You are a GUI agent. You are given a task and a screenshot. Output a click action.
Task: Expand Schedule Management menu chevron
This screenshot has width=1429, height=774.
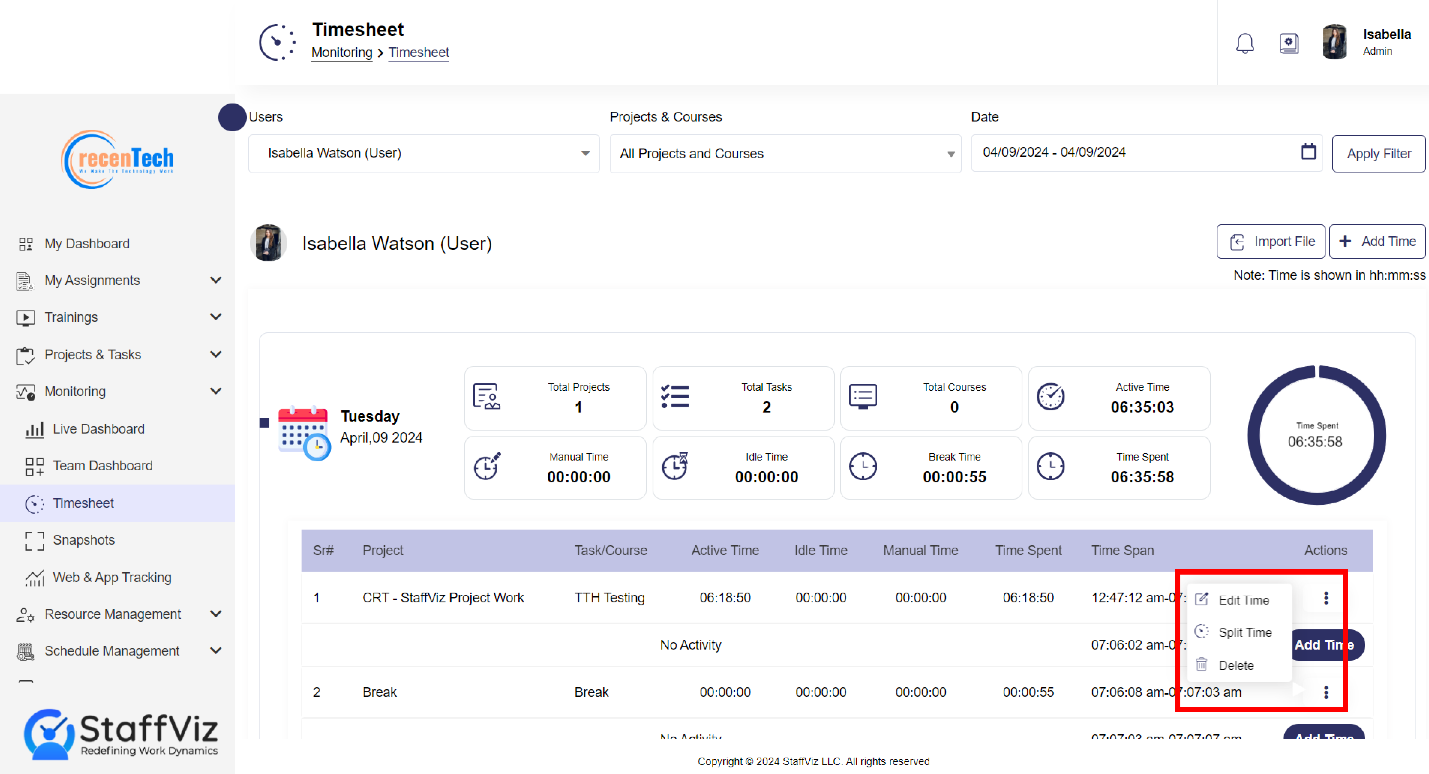tap(216, 651)
